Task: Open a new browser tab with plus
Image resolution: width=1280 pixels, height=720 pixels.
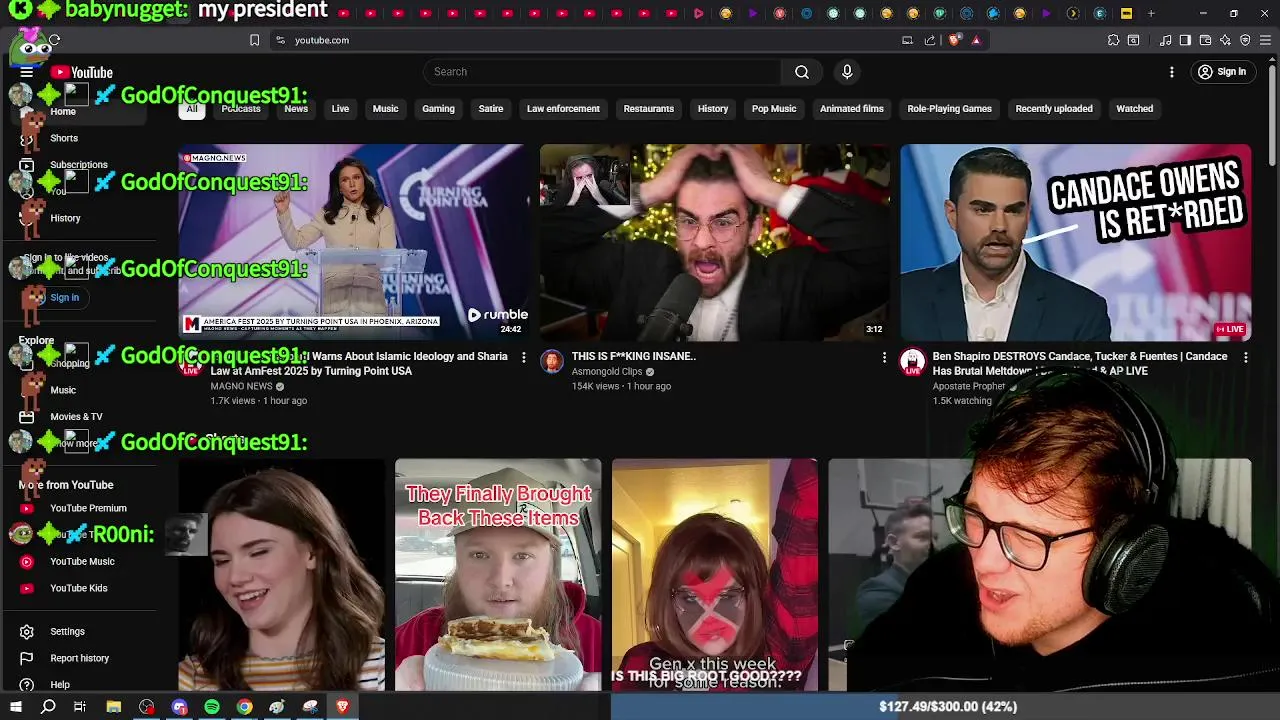Action: click(x=1151, y=14)
